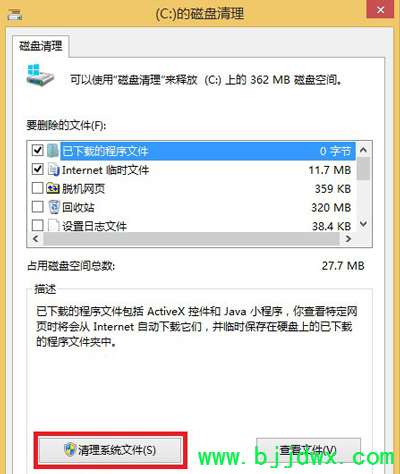Click the Internet temporary files icon
The image size is (400, 474).
click(x=53, y=170)
